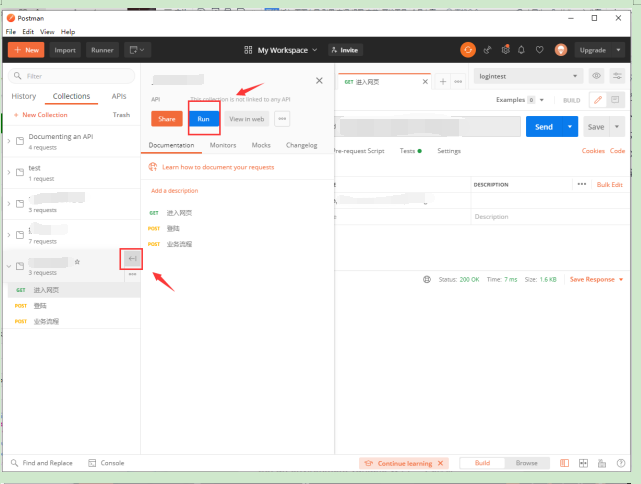Open the help question mark icon

click(621, 463)
